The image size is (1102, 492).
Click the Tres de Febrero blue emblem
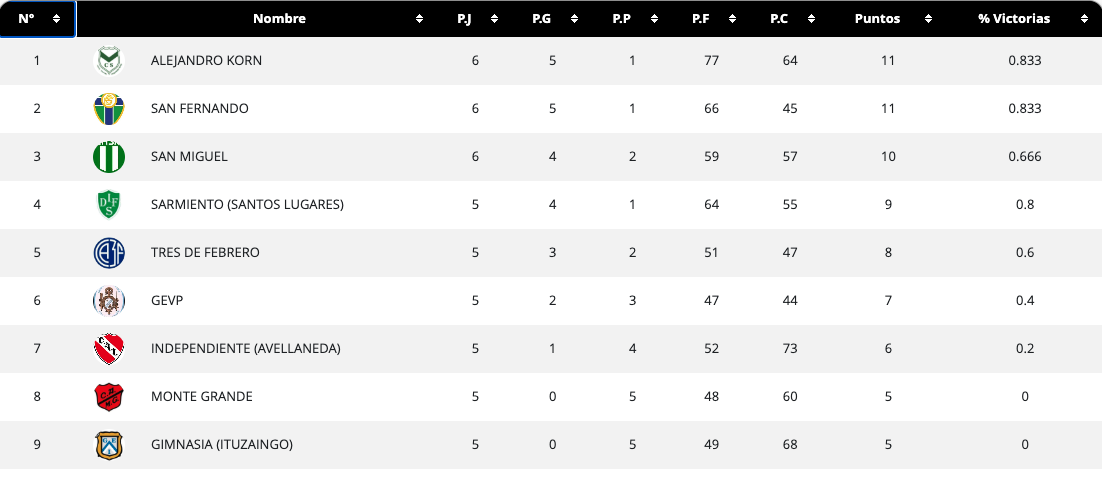coord(109,252)
